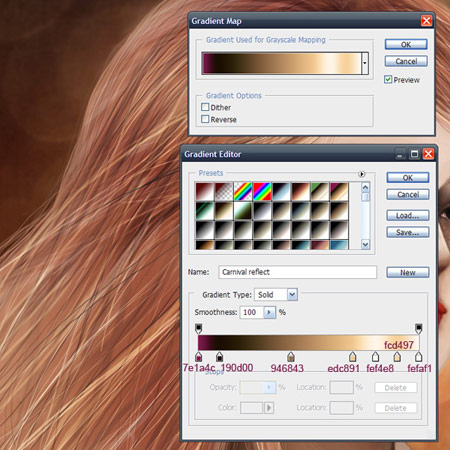Select the 946843 color stop marker
This screenshot has height=450, width=450.
291,356
